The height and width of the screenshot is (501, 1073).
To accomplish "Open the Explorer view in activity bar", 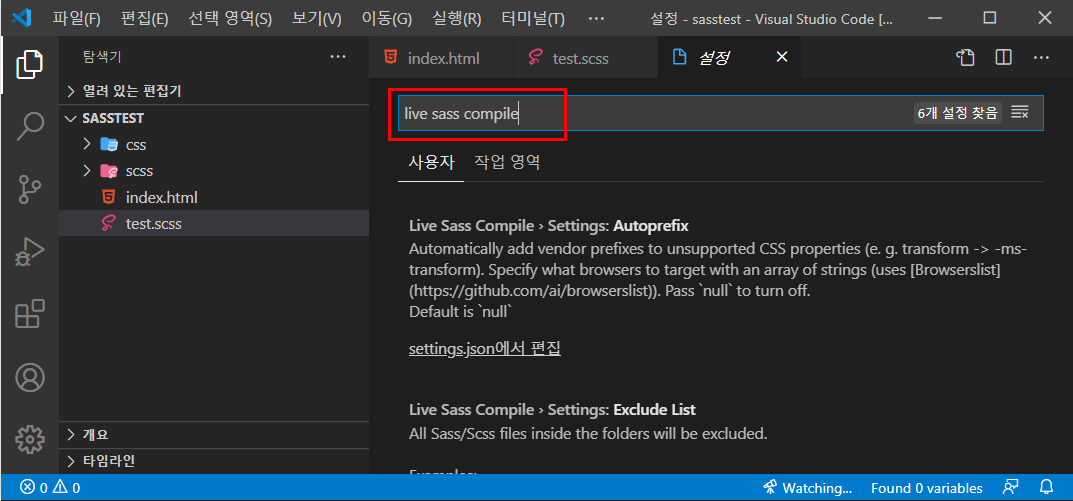I will [x=29, y=65].
